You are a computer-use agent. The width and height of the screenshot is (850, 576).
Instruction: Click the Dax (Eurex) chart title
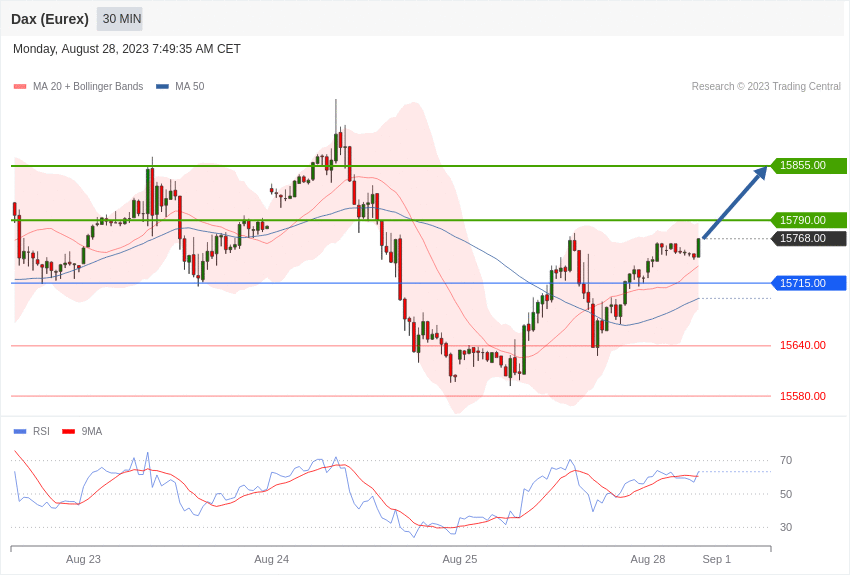coord(50,19)
